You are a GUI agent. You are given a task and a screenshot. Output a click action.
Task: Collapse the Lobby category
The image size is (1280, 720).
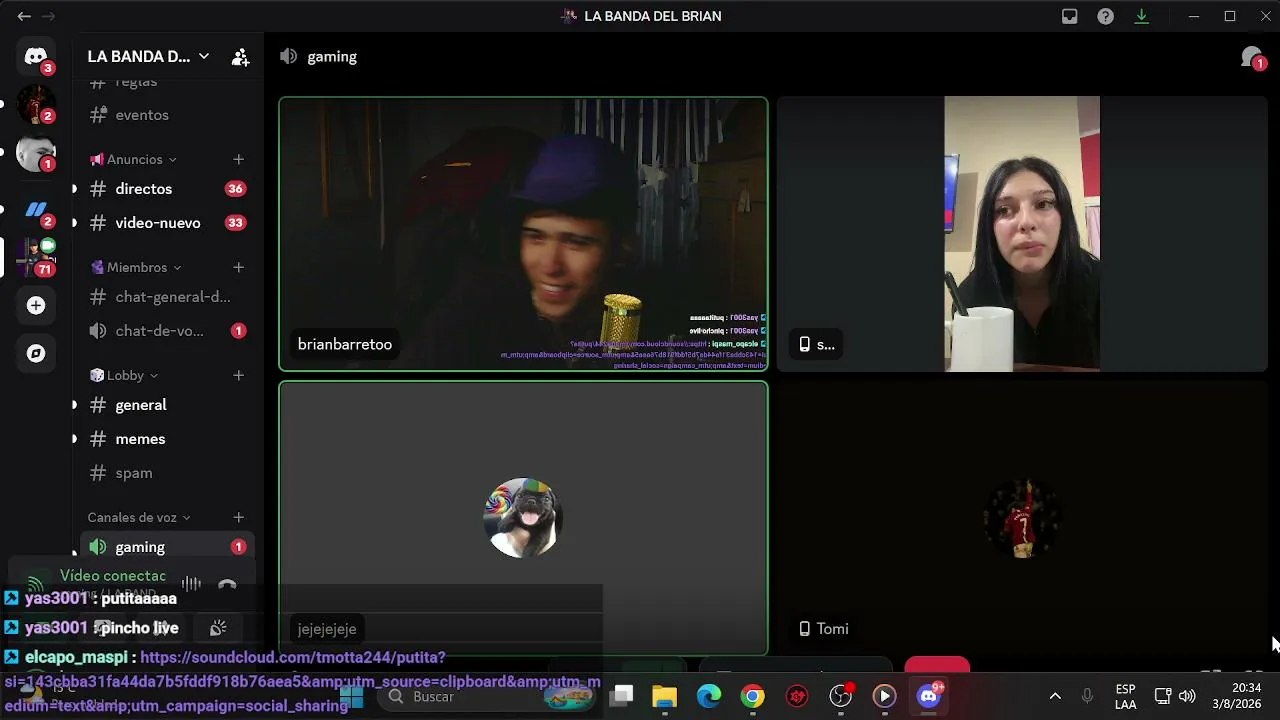click(125, 375)
